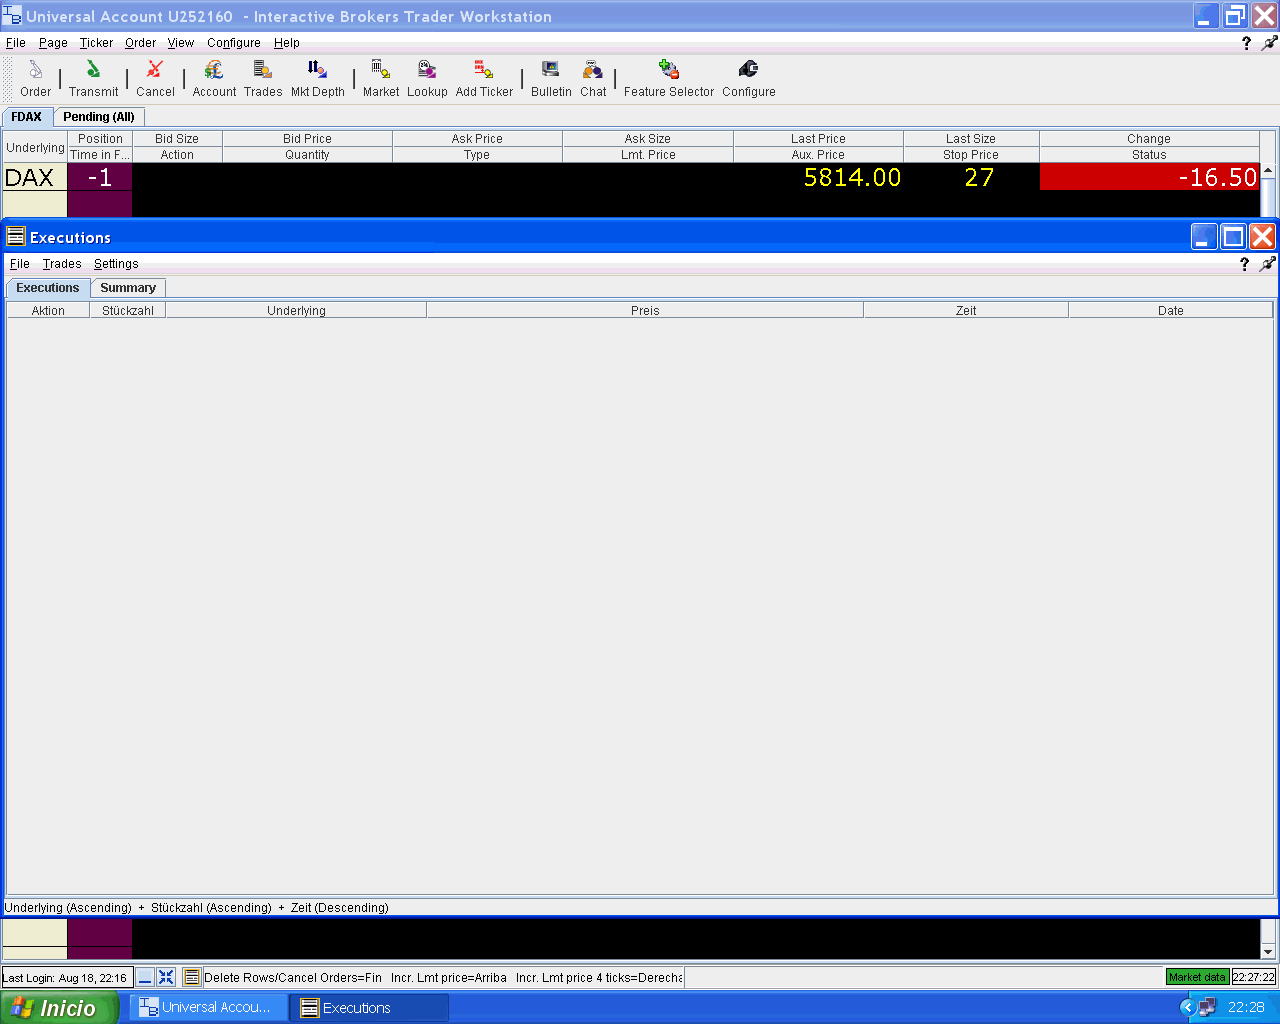Viewport: 1280px width, 1024px height.
Task: Click the ticker table scroll-down arrow
Action: [x=1268, y=951]
